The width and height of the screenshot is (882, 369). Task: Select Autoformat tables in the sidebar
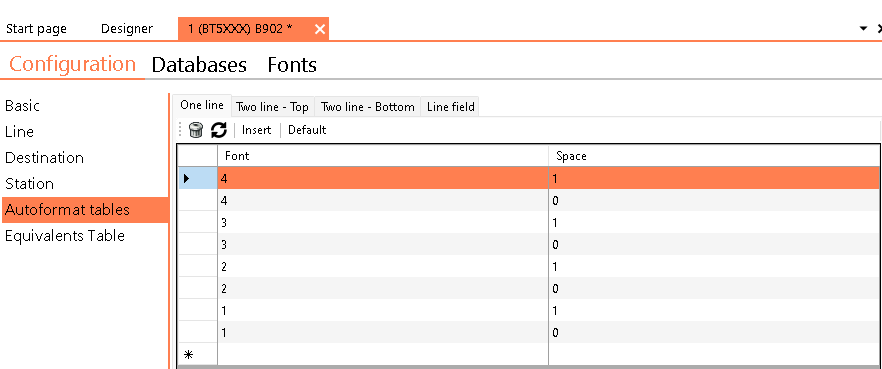click(85, 210)
